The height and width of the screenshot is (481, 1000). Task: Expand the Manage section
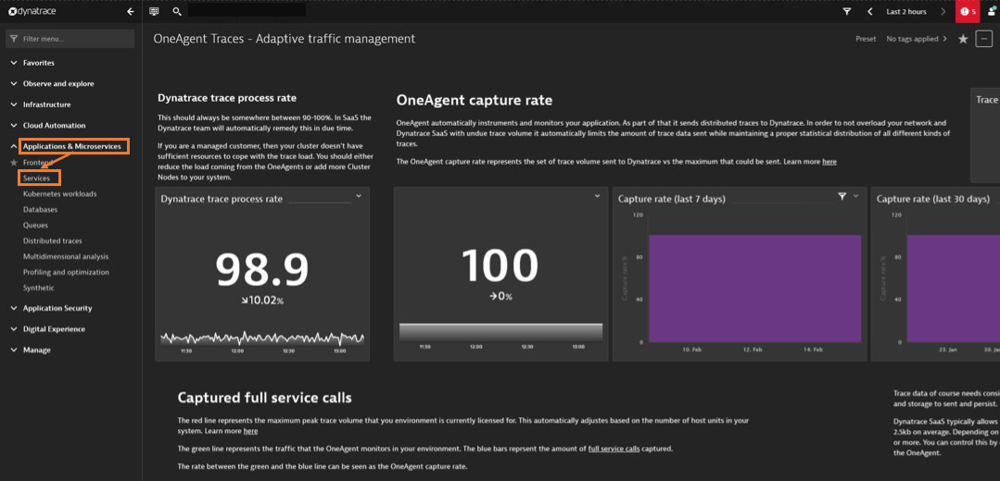(31, 350)
